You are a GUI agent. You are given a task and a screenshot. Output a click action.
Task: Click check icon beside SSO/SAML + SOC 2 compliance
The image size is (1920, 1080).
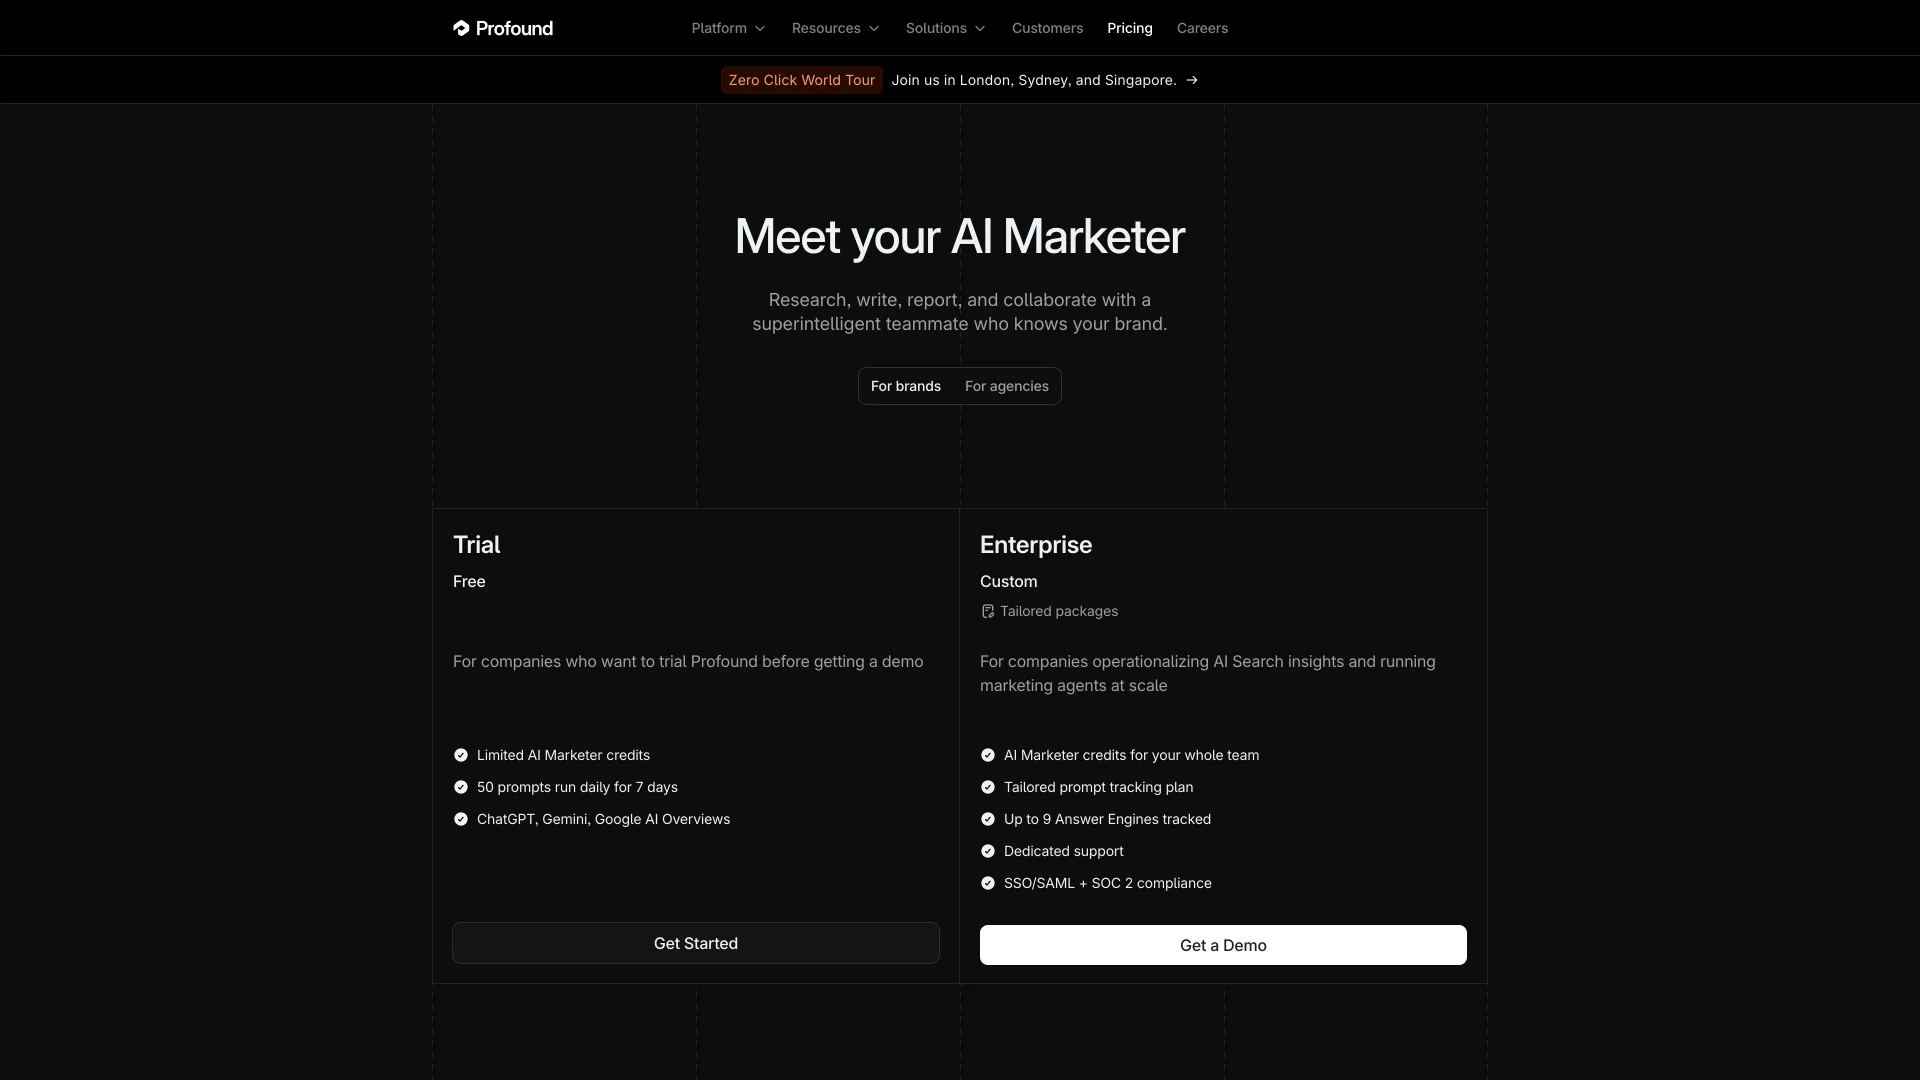point(988,883)
